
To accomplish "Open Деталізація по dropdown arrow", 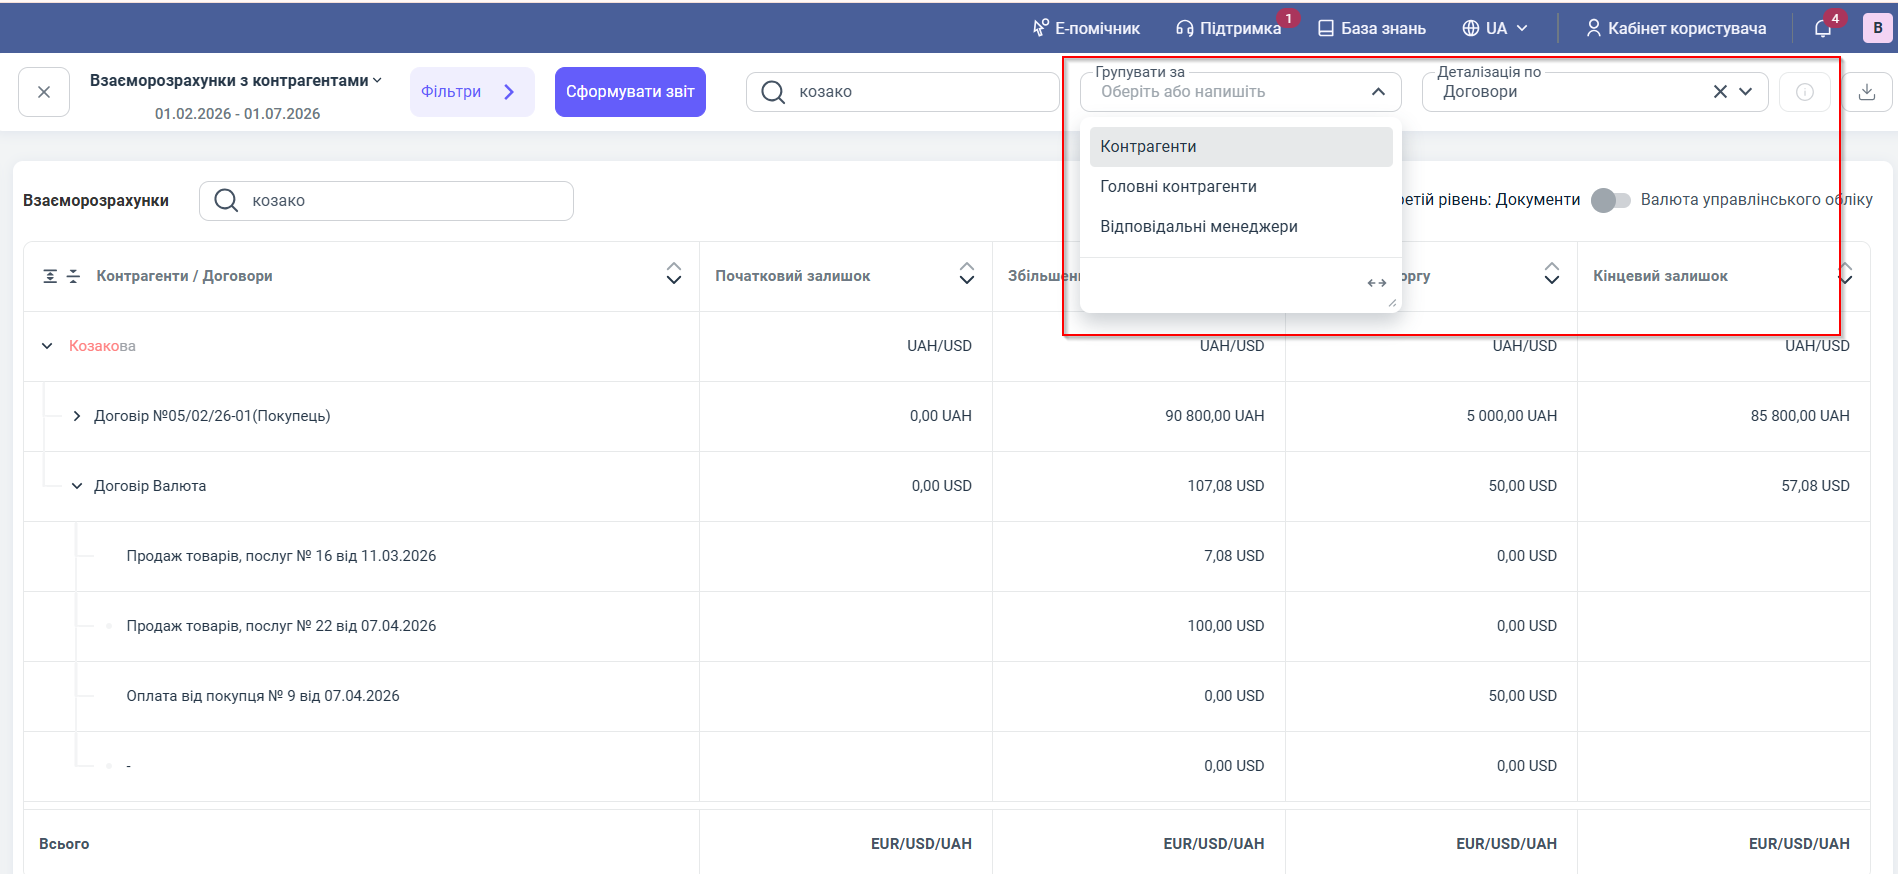I will point(1746,92).
